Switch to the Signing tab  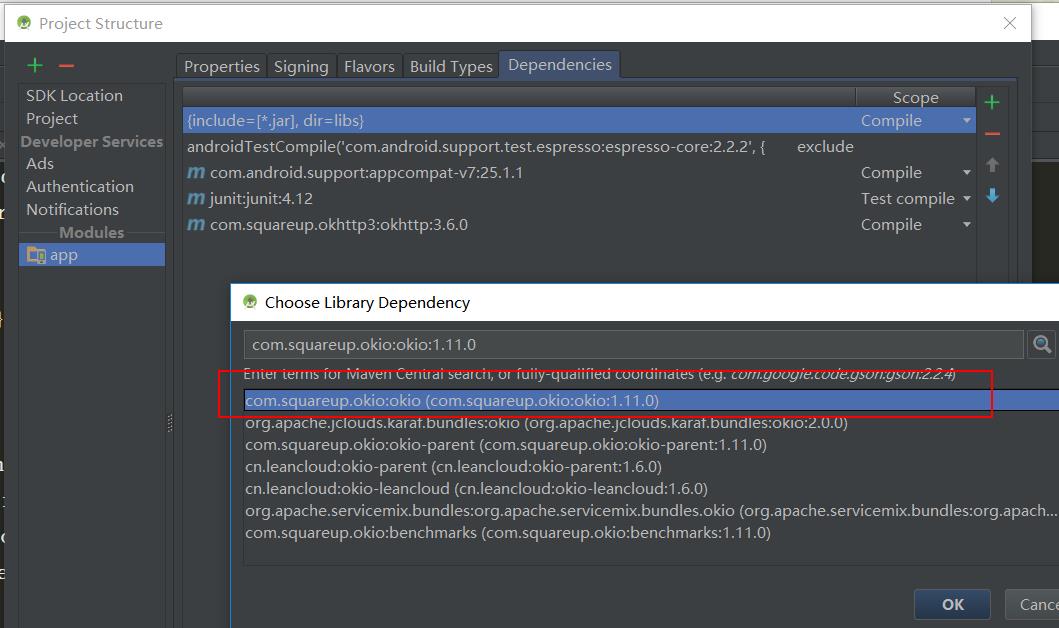point(301,66)
